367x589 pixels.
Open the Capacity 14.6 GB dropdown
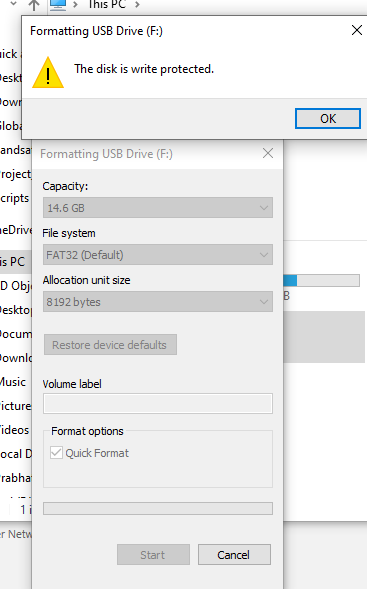158,208
